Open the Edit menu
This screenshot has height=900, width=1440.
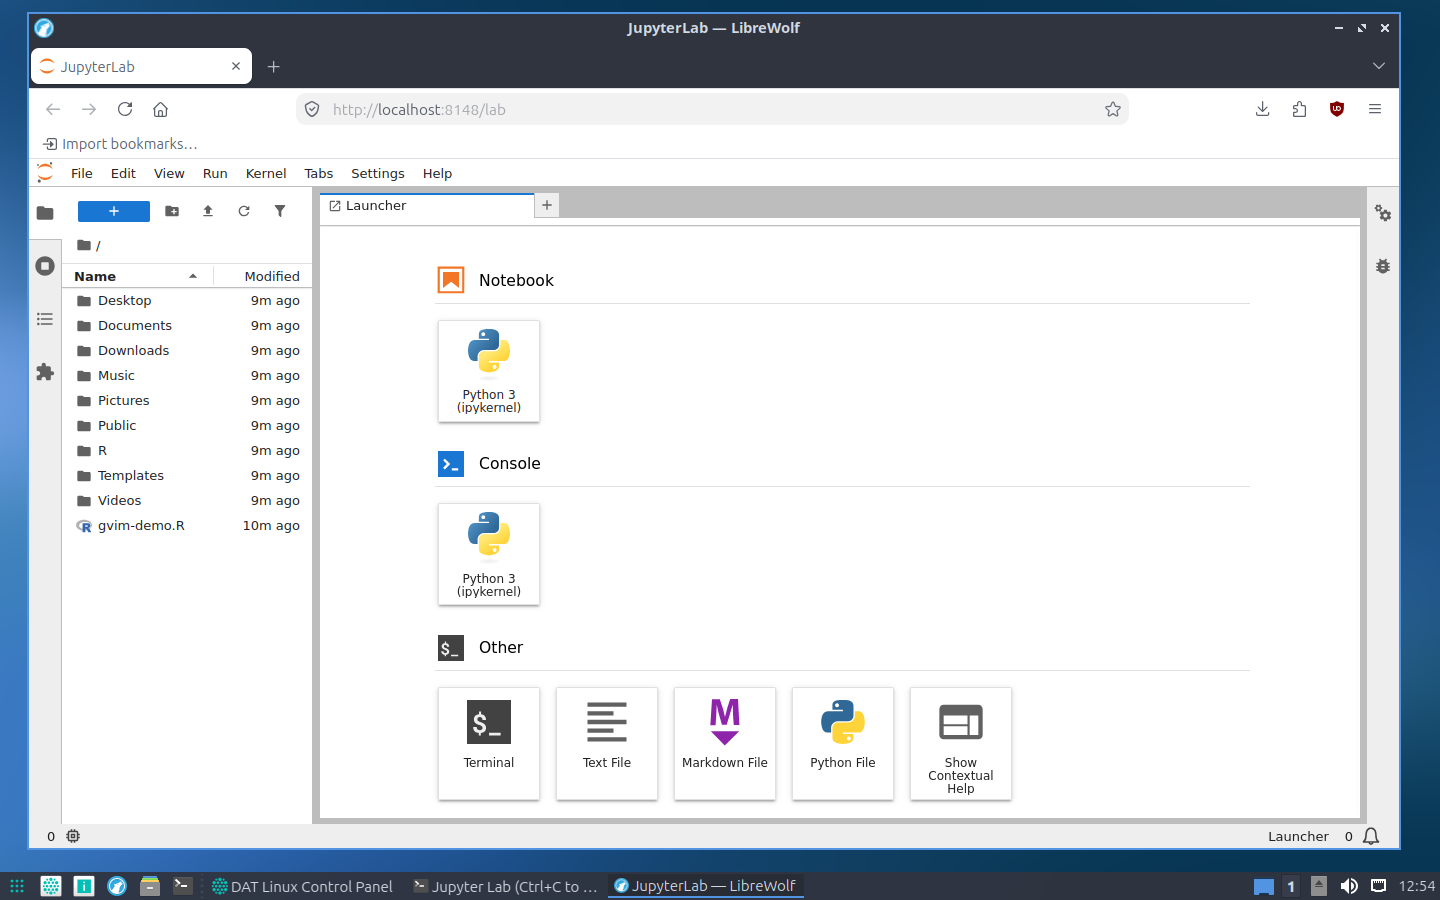[123, 173]
